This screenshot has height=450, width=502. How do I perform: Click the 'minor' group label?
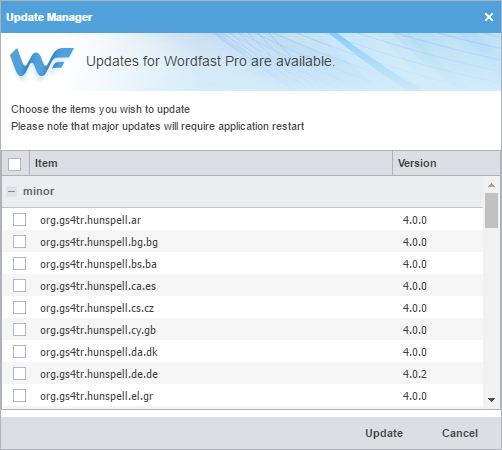point(38,191)
